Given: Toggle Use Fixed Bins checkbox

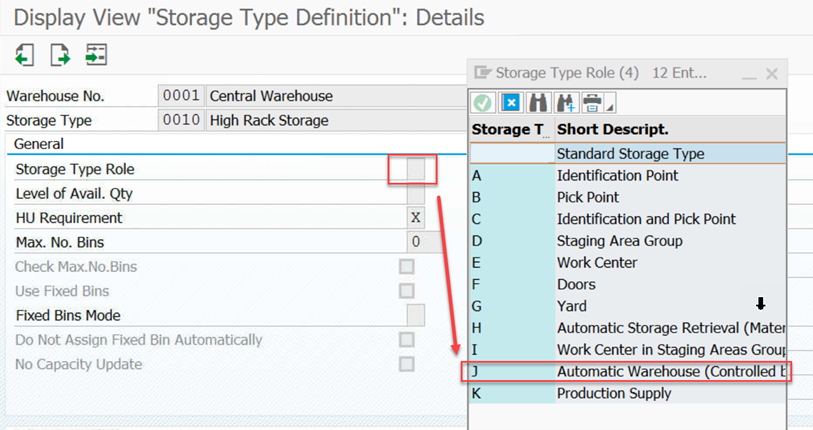Looking at the screenshot, I should (x=406, y=291).
